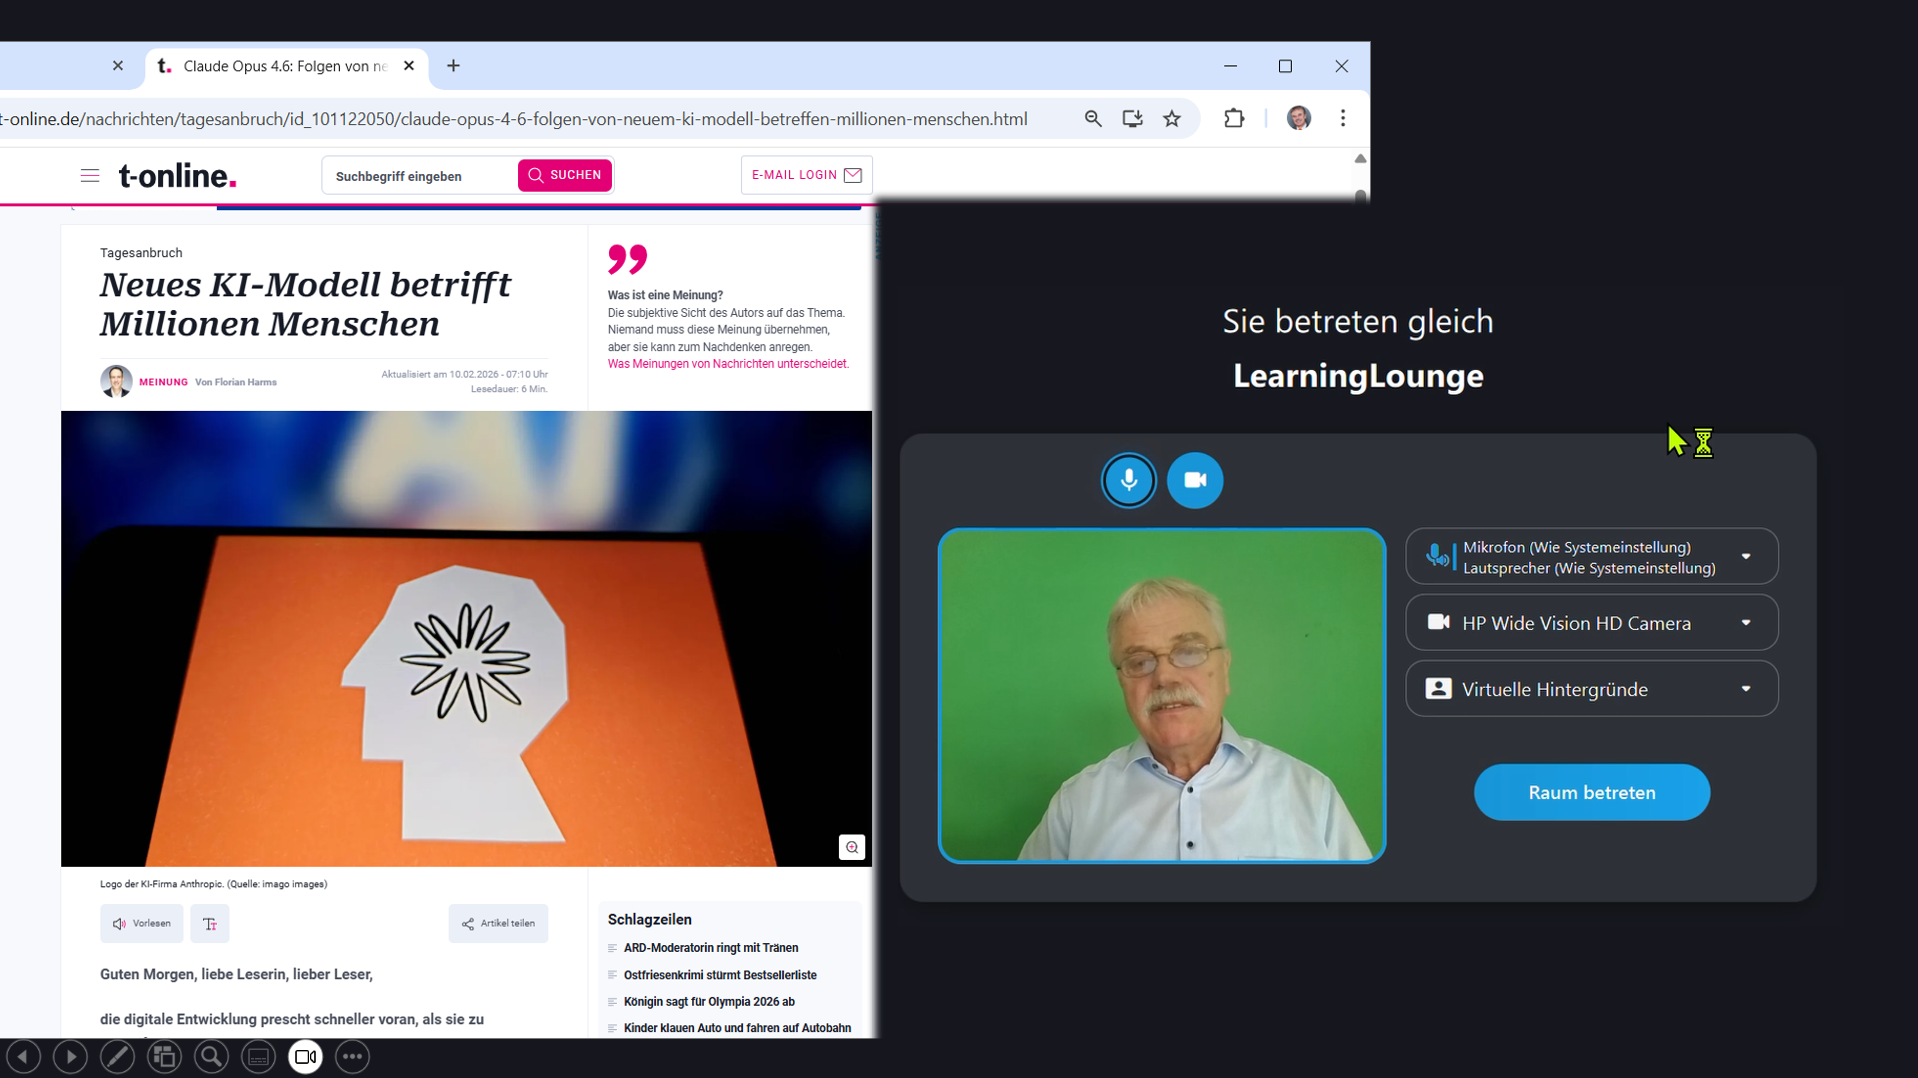Click the Raum betreten button
Viewport: 1918px width, 1078px height.
pyautogui.click(x=1591, y=792)
